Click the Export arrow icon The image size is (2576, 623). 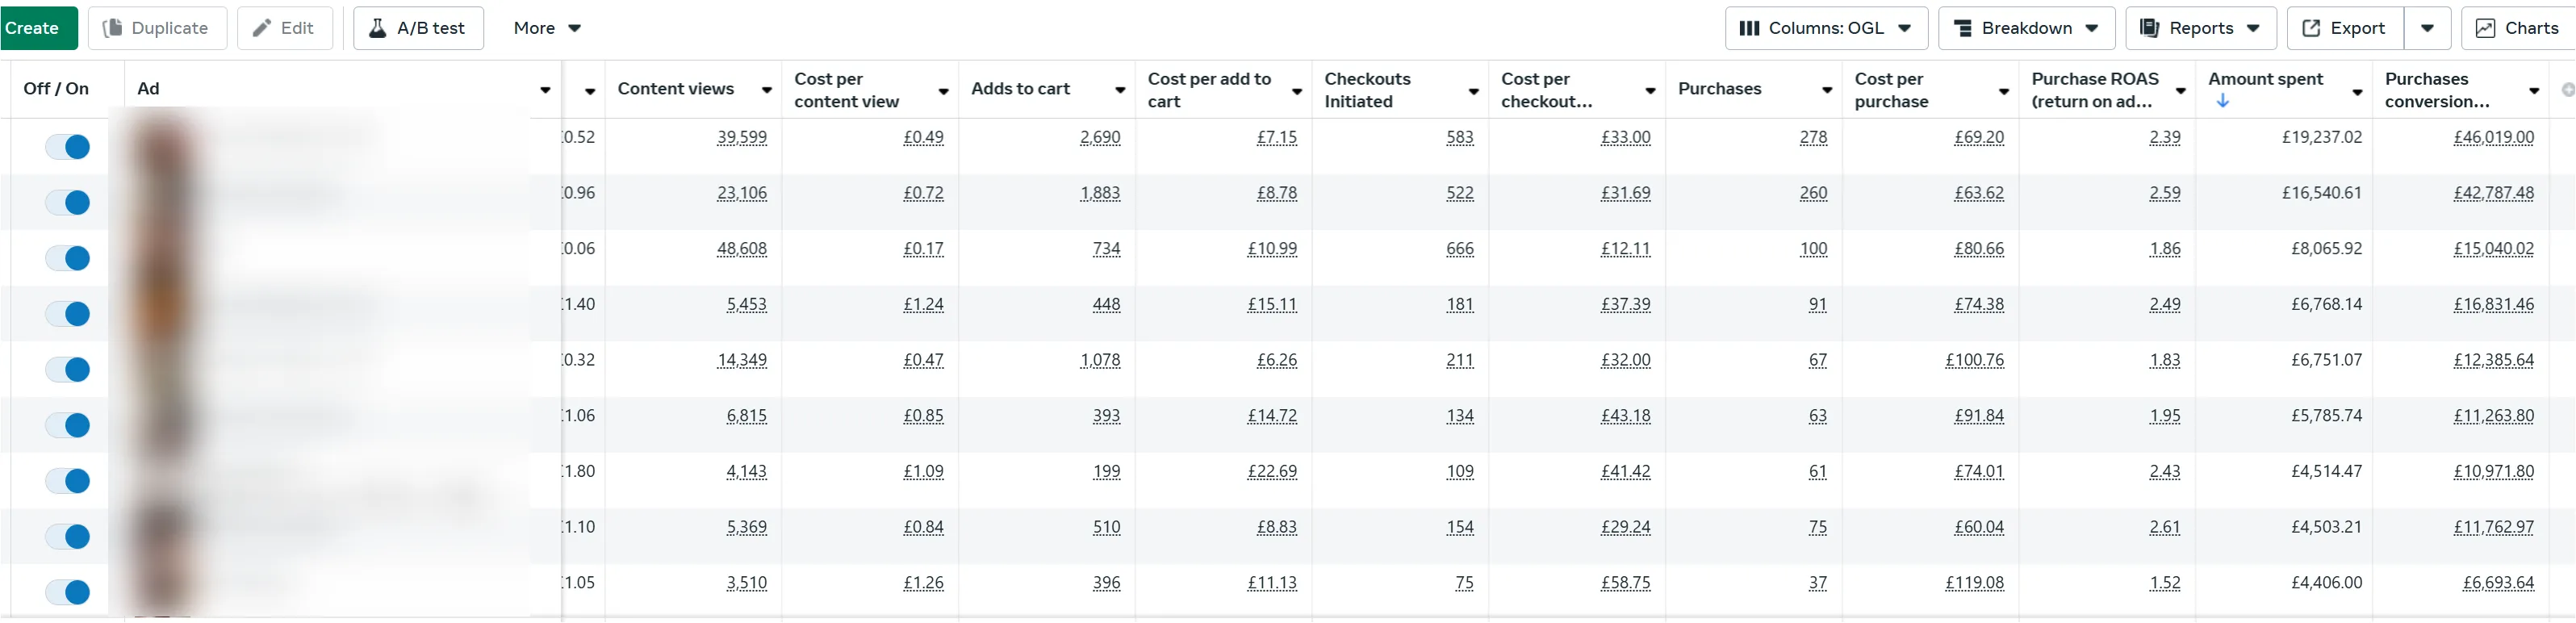pos(2310,28)
